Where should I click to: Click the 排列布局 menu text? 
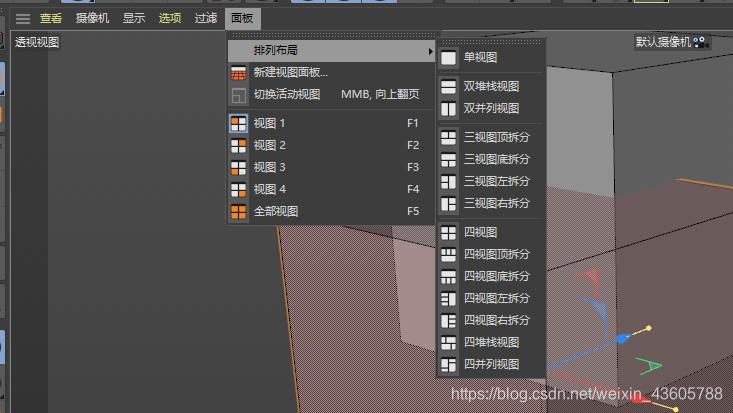click(x=275, y=51)
